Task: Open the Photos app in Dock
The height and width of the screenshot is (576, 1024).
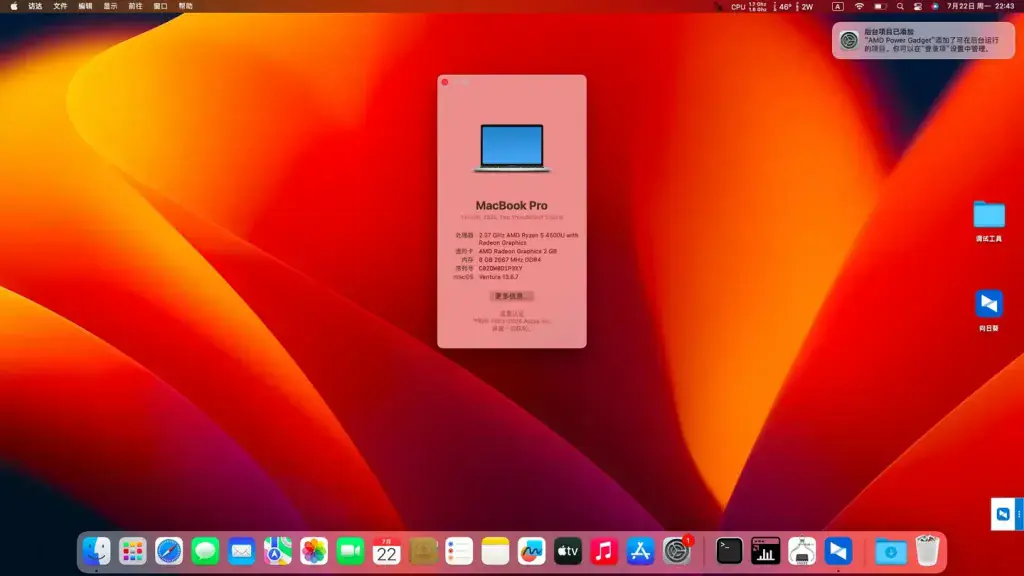Action: pos(314,552)
